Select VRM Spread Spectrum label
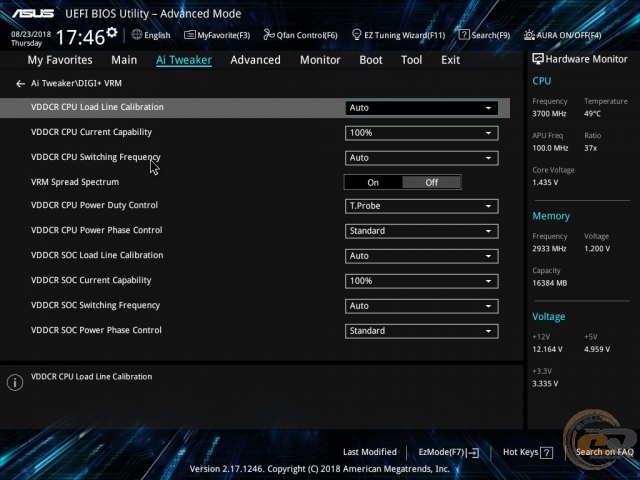 pyautogui.click(x=75, y=182)
